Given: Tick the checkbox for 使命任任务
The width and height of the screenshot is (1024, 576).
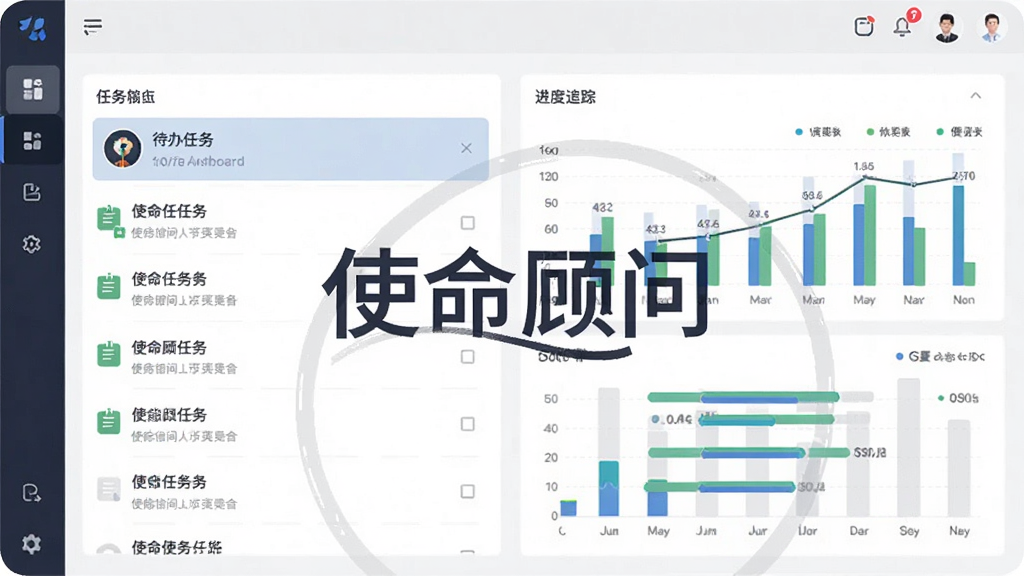Looking at the screenshot, I should point(468,223).
